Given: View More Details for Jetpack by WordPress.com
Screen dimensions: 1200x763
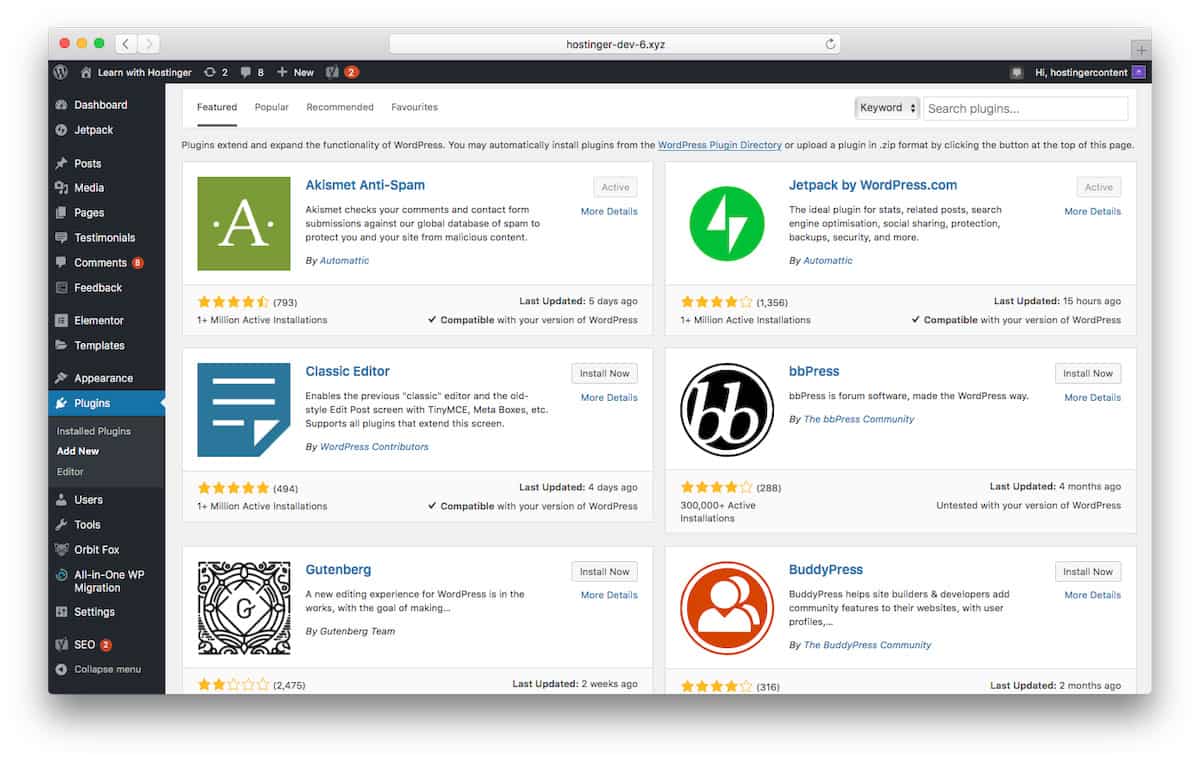Looking at the screenshot, I should pos(1092,211).
